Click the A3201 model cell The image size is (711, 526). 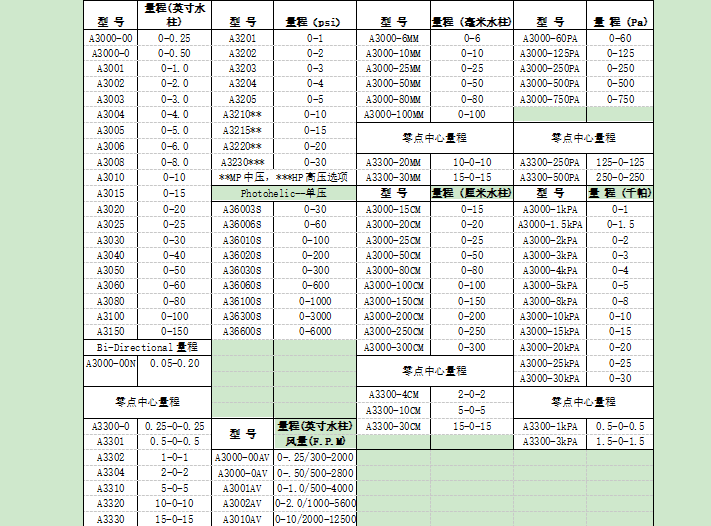pyautogui.click(x=242, y=37)
